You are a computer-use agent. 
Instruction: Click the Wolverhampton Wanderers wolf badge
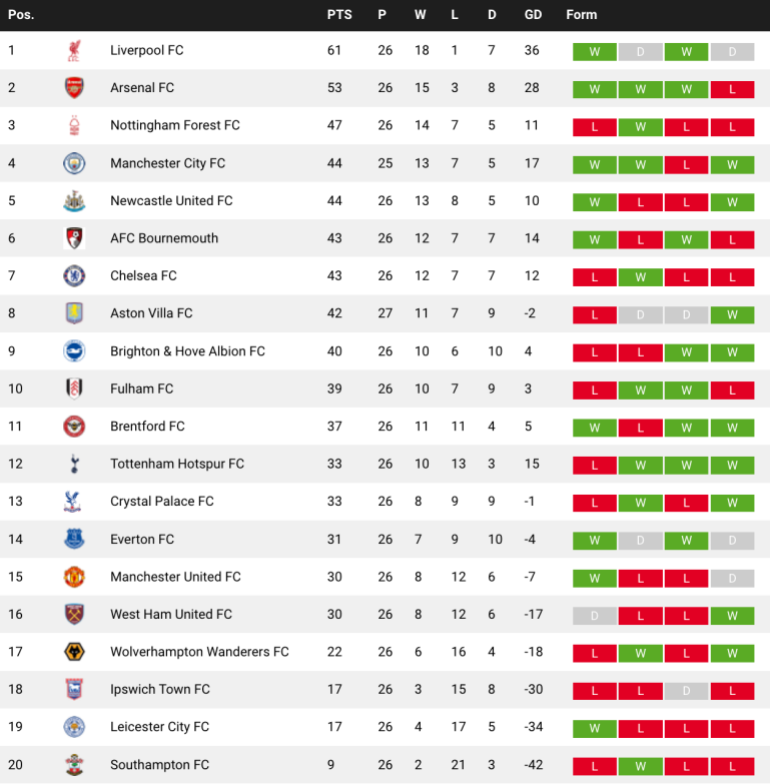(x=74, y=652)
